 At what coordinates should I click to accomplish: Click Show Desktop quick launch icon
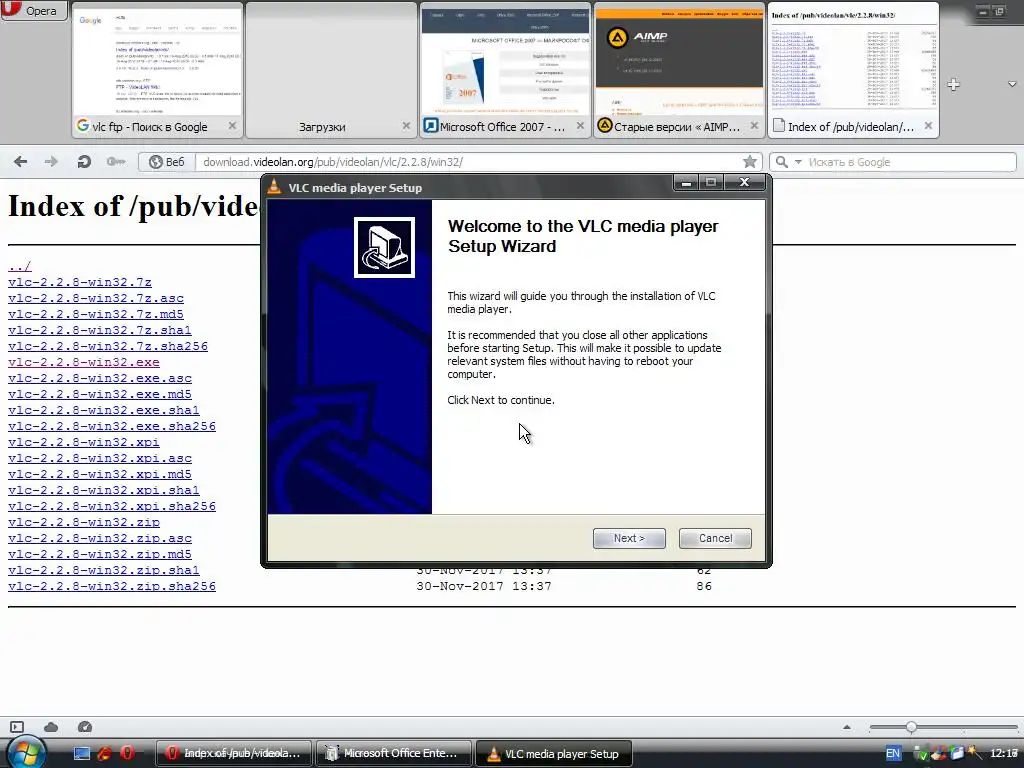(82, 753)
